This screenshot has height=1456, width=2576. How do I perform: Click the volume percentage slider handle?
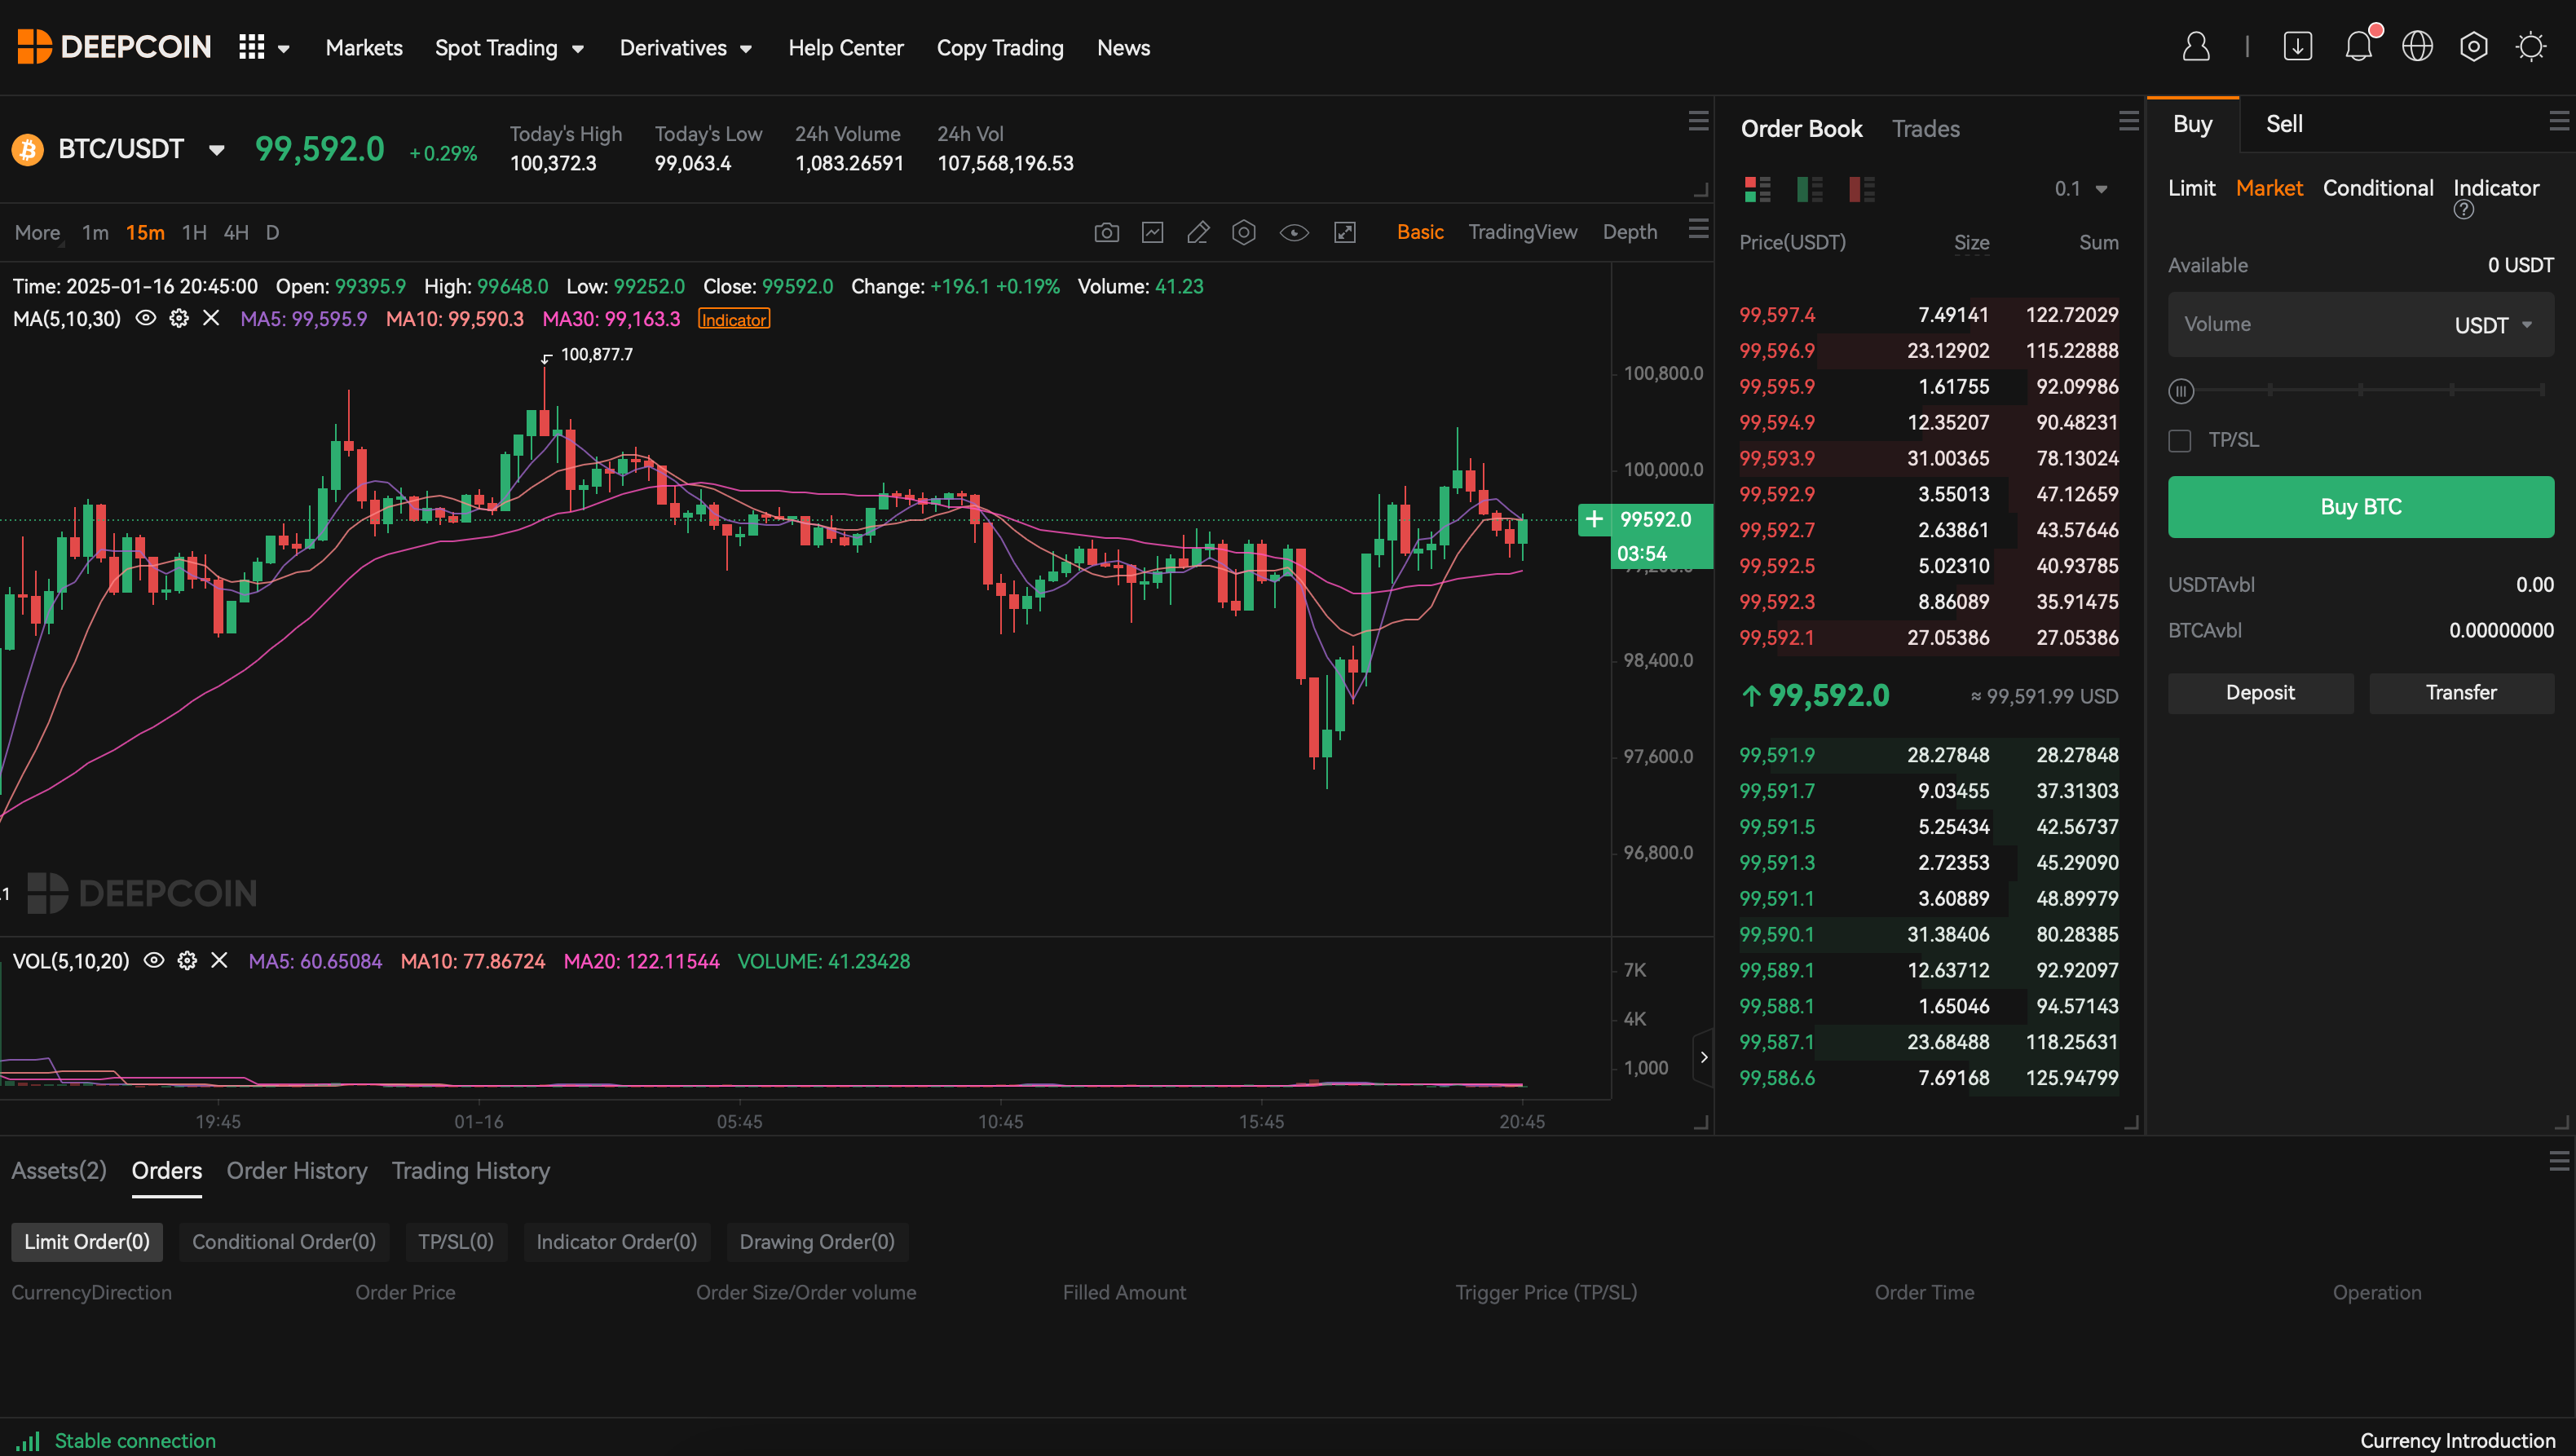click(x=2181, y=391)
